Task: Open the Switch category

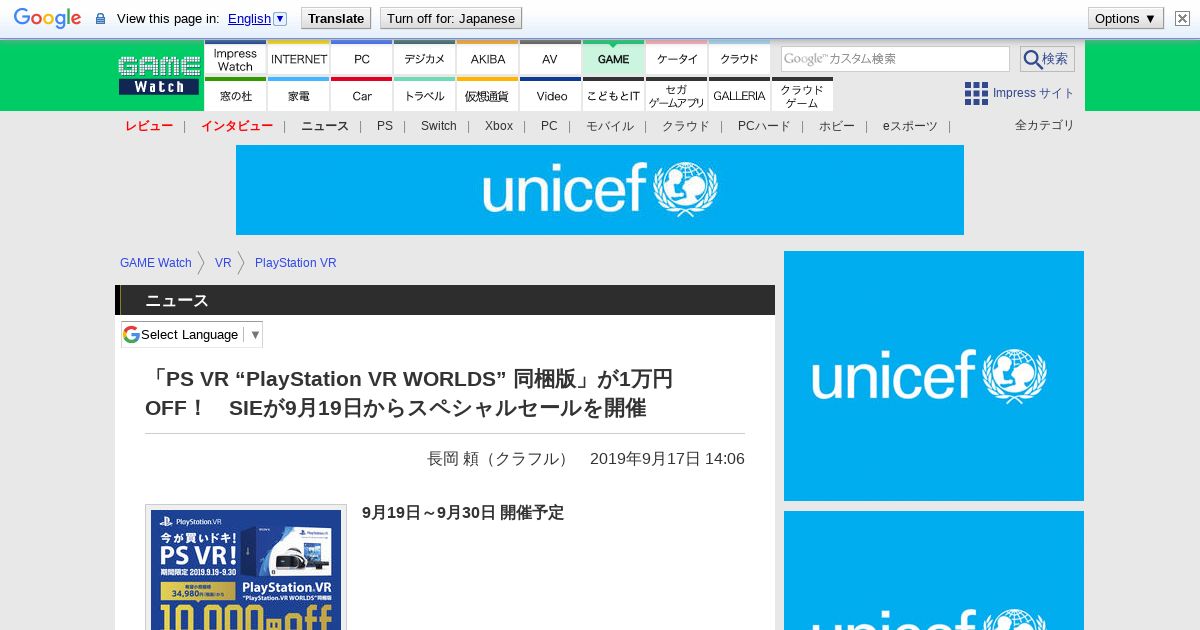Action: 438,126
